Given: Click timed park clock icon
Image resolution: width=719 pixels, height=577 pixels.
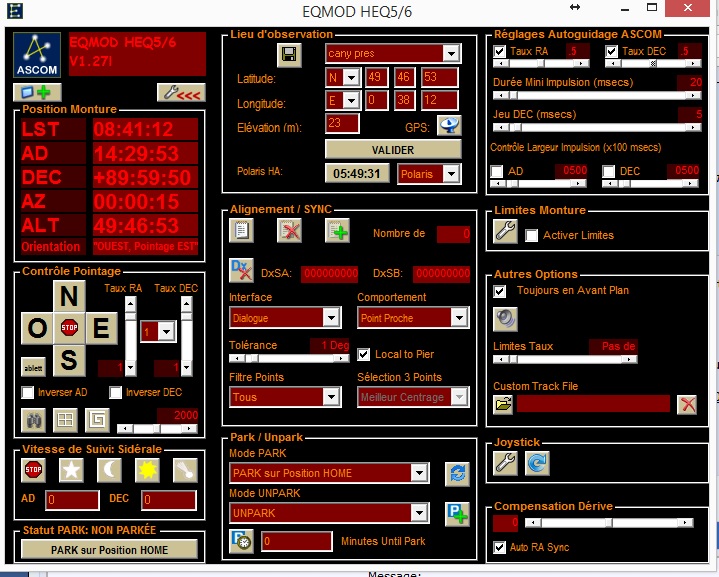Looking at the screenshot, I should [x=241, y=541].
